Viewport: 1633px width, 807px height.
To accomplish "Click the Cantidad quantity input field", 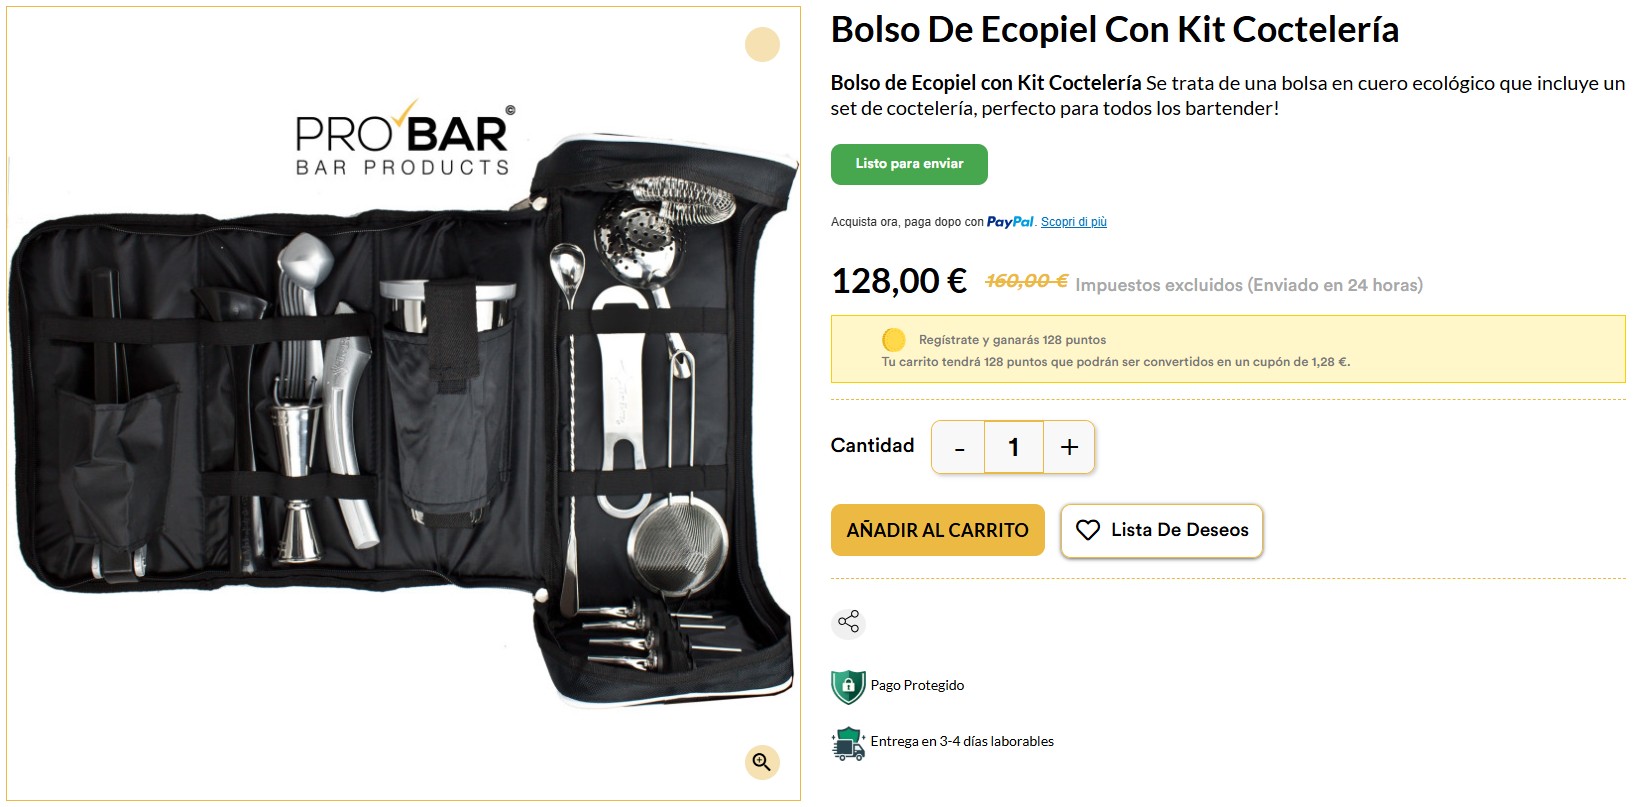I will (x=1014, y=447).
